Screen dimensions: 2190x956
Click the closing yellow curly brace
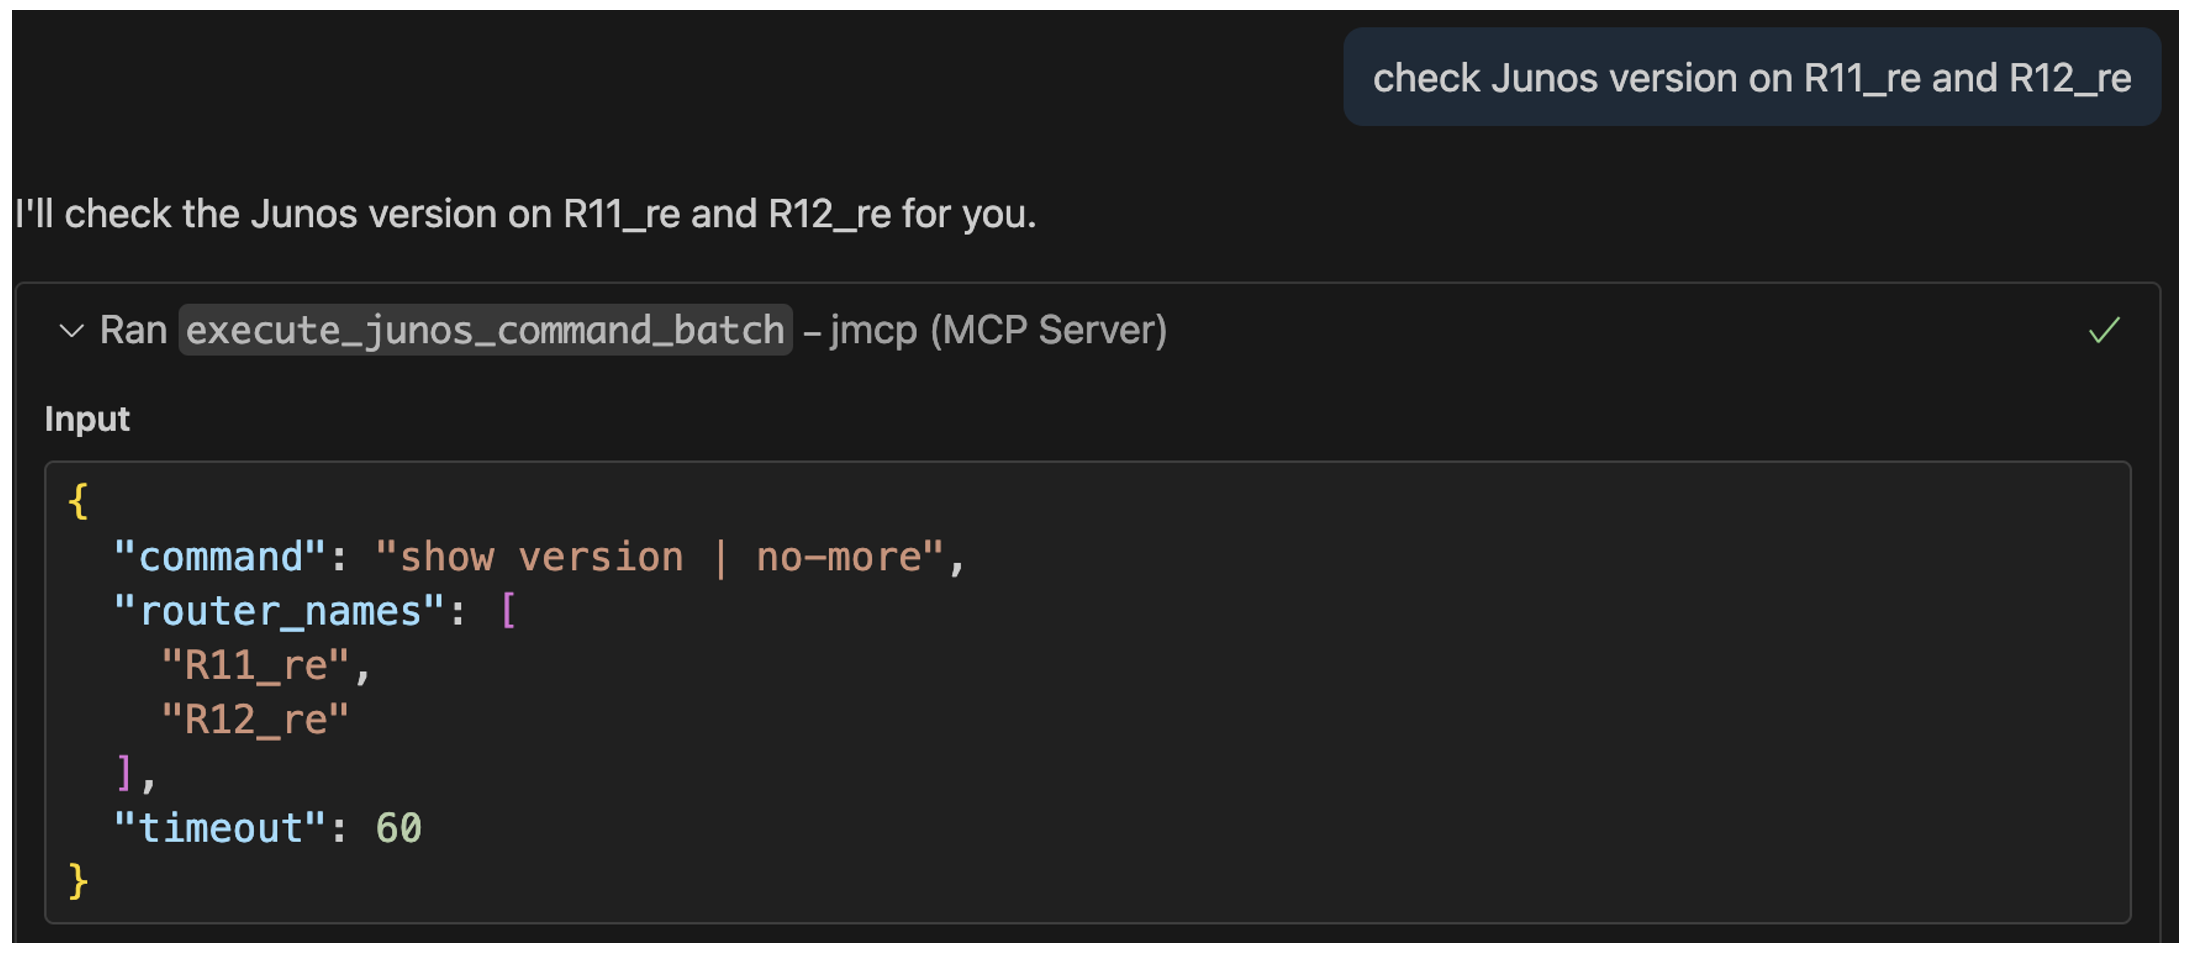pyautogui.click(x=78, y=882)
